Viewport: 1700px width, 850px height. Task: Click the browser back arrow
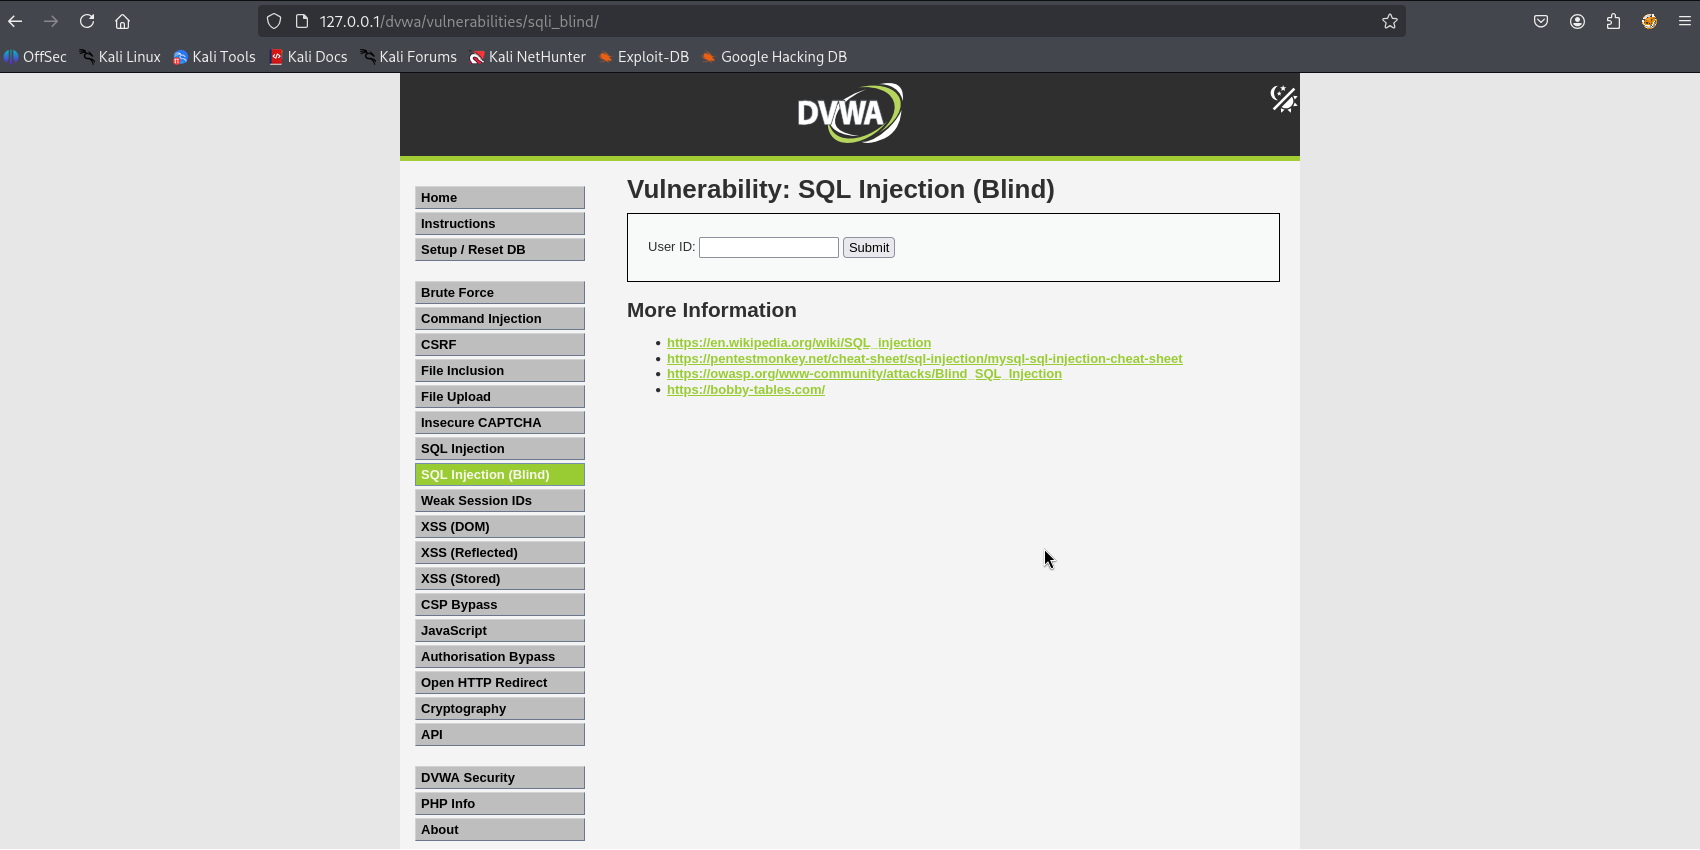coord(15,21)
